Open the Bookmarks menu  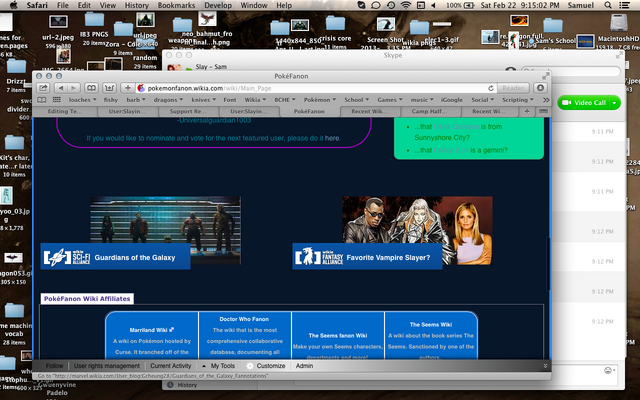point(176,5)
